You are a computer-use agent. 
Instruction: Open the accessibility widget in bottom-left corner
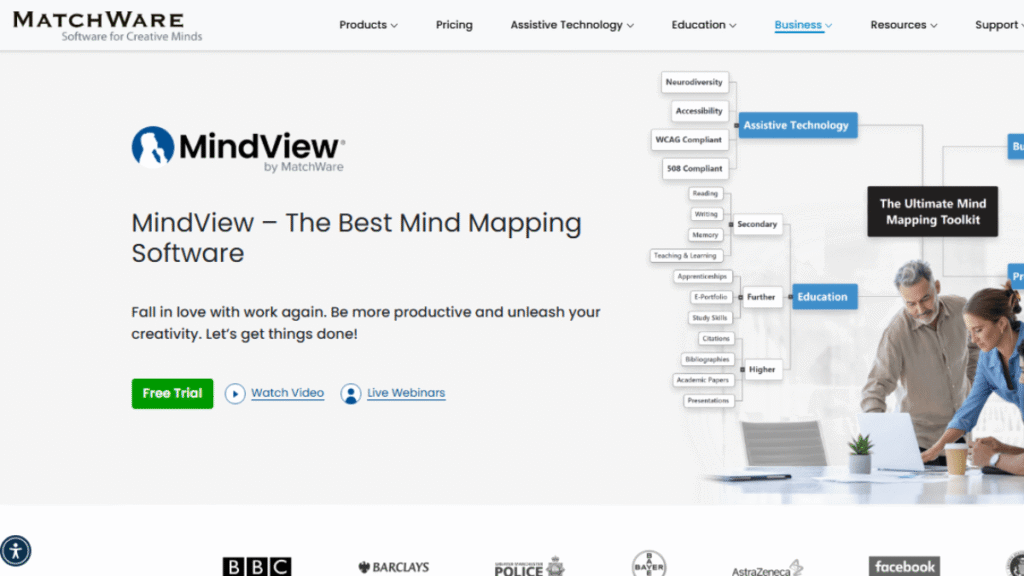(17, 551)
